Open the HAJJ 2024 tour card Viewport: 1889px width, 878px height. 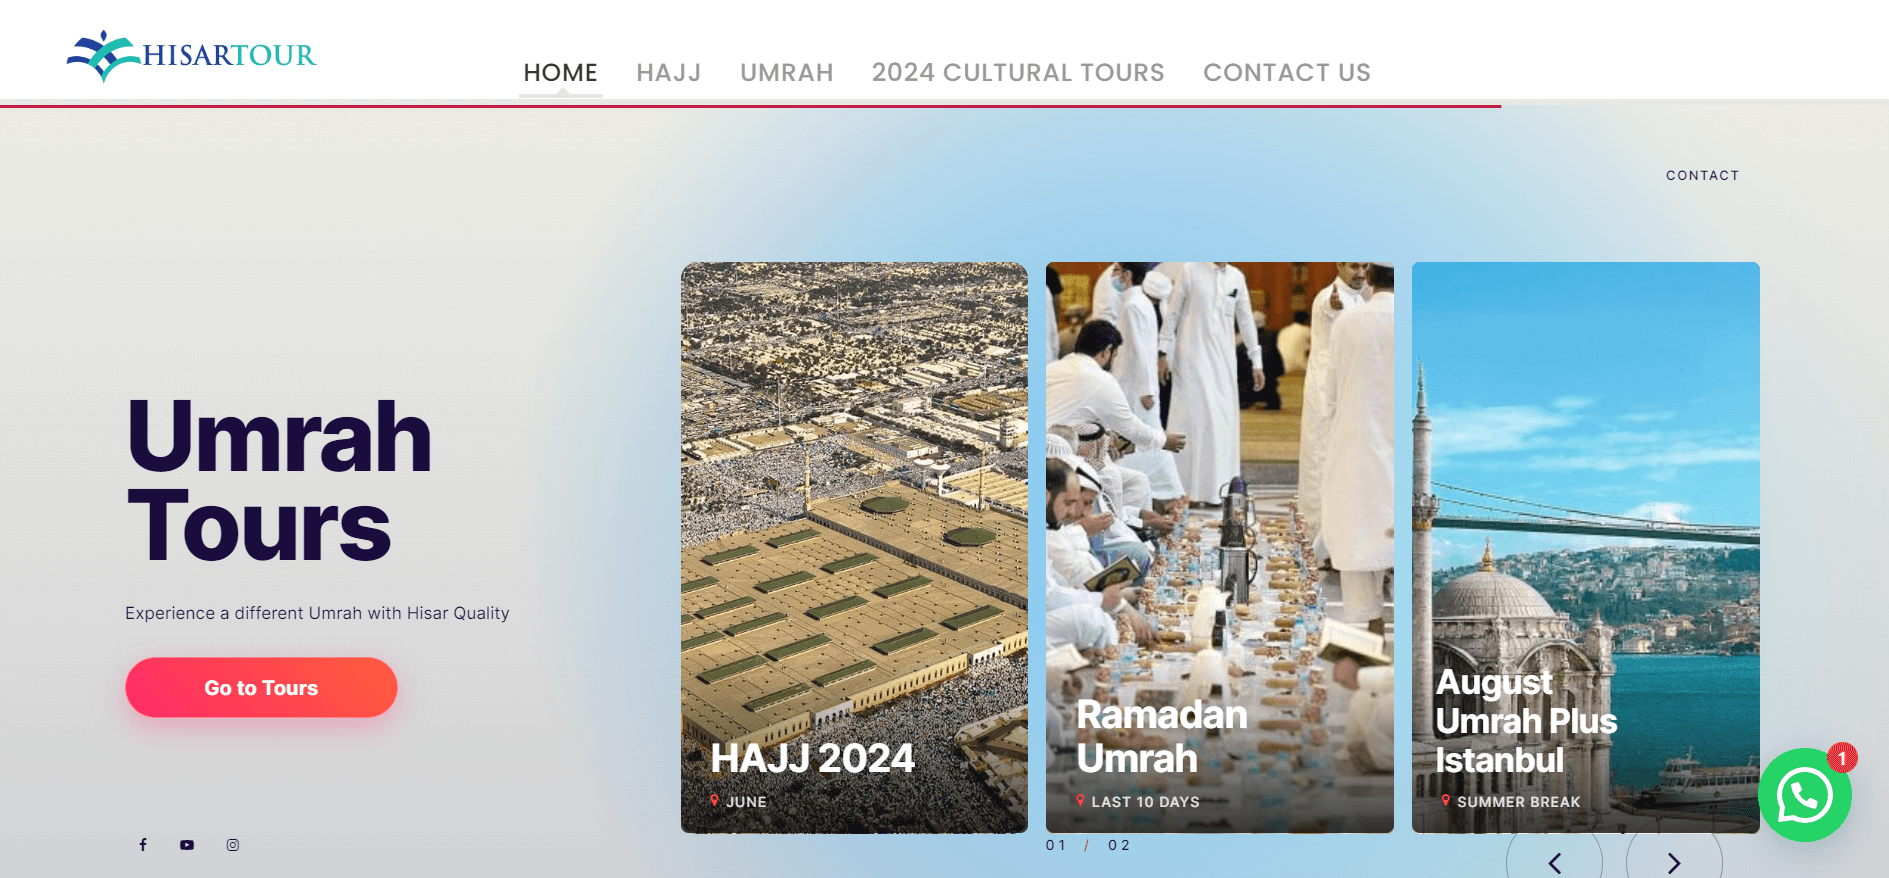pyautogui.click(x=854, y=547)
